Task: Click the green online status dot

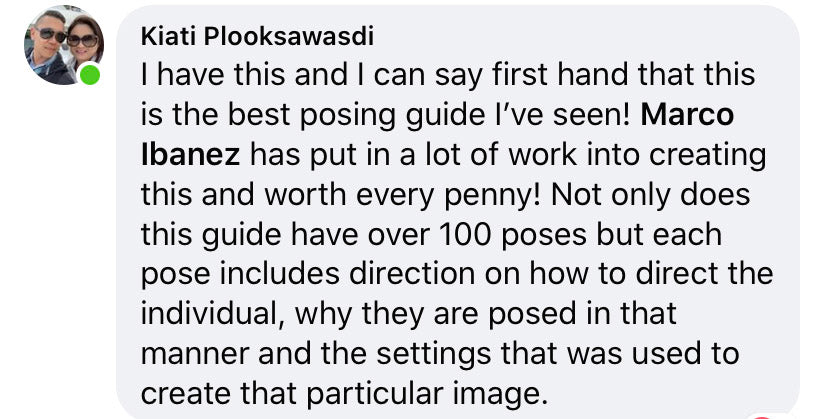Action: point(90,75)
